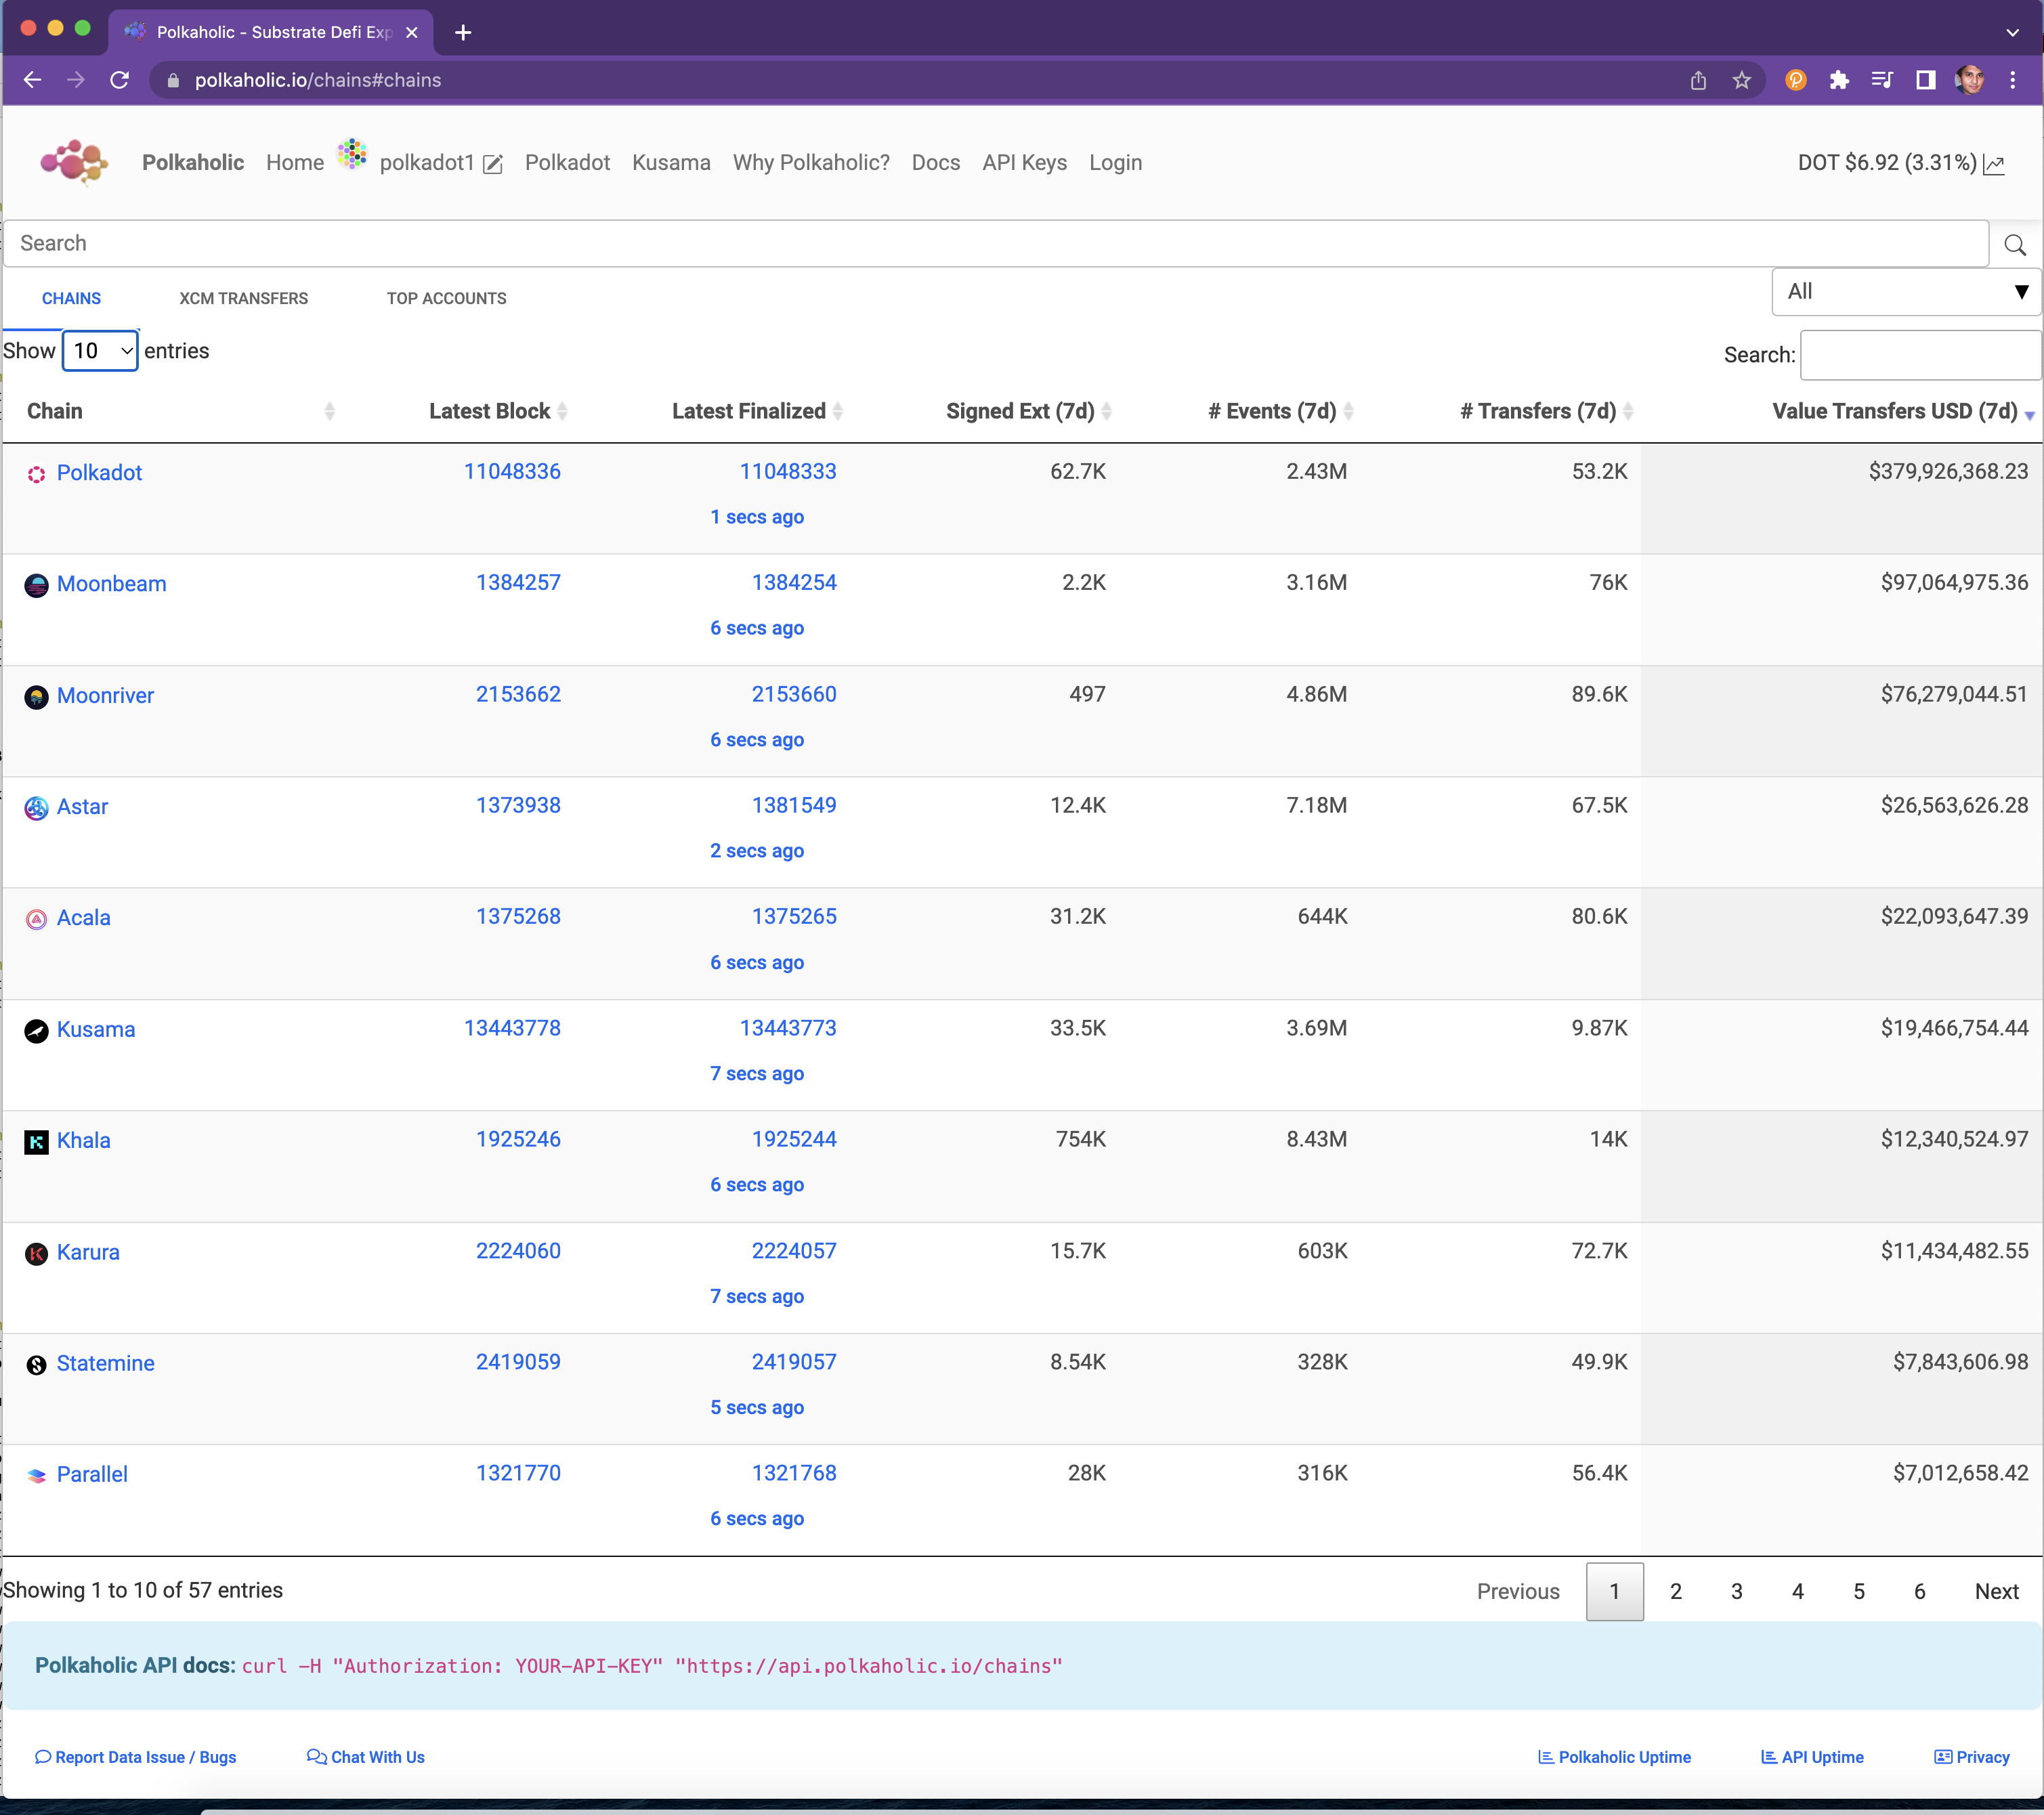
Task: Open the browser share icon
Action: 1698,80
